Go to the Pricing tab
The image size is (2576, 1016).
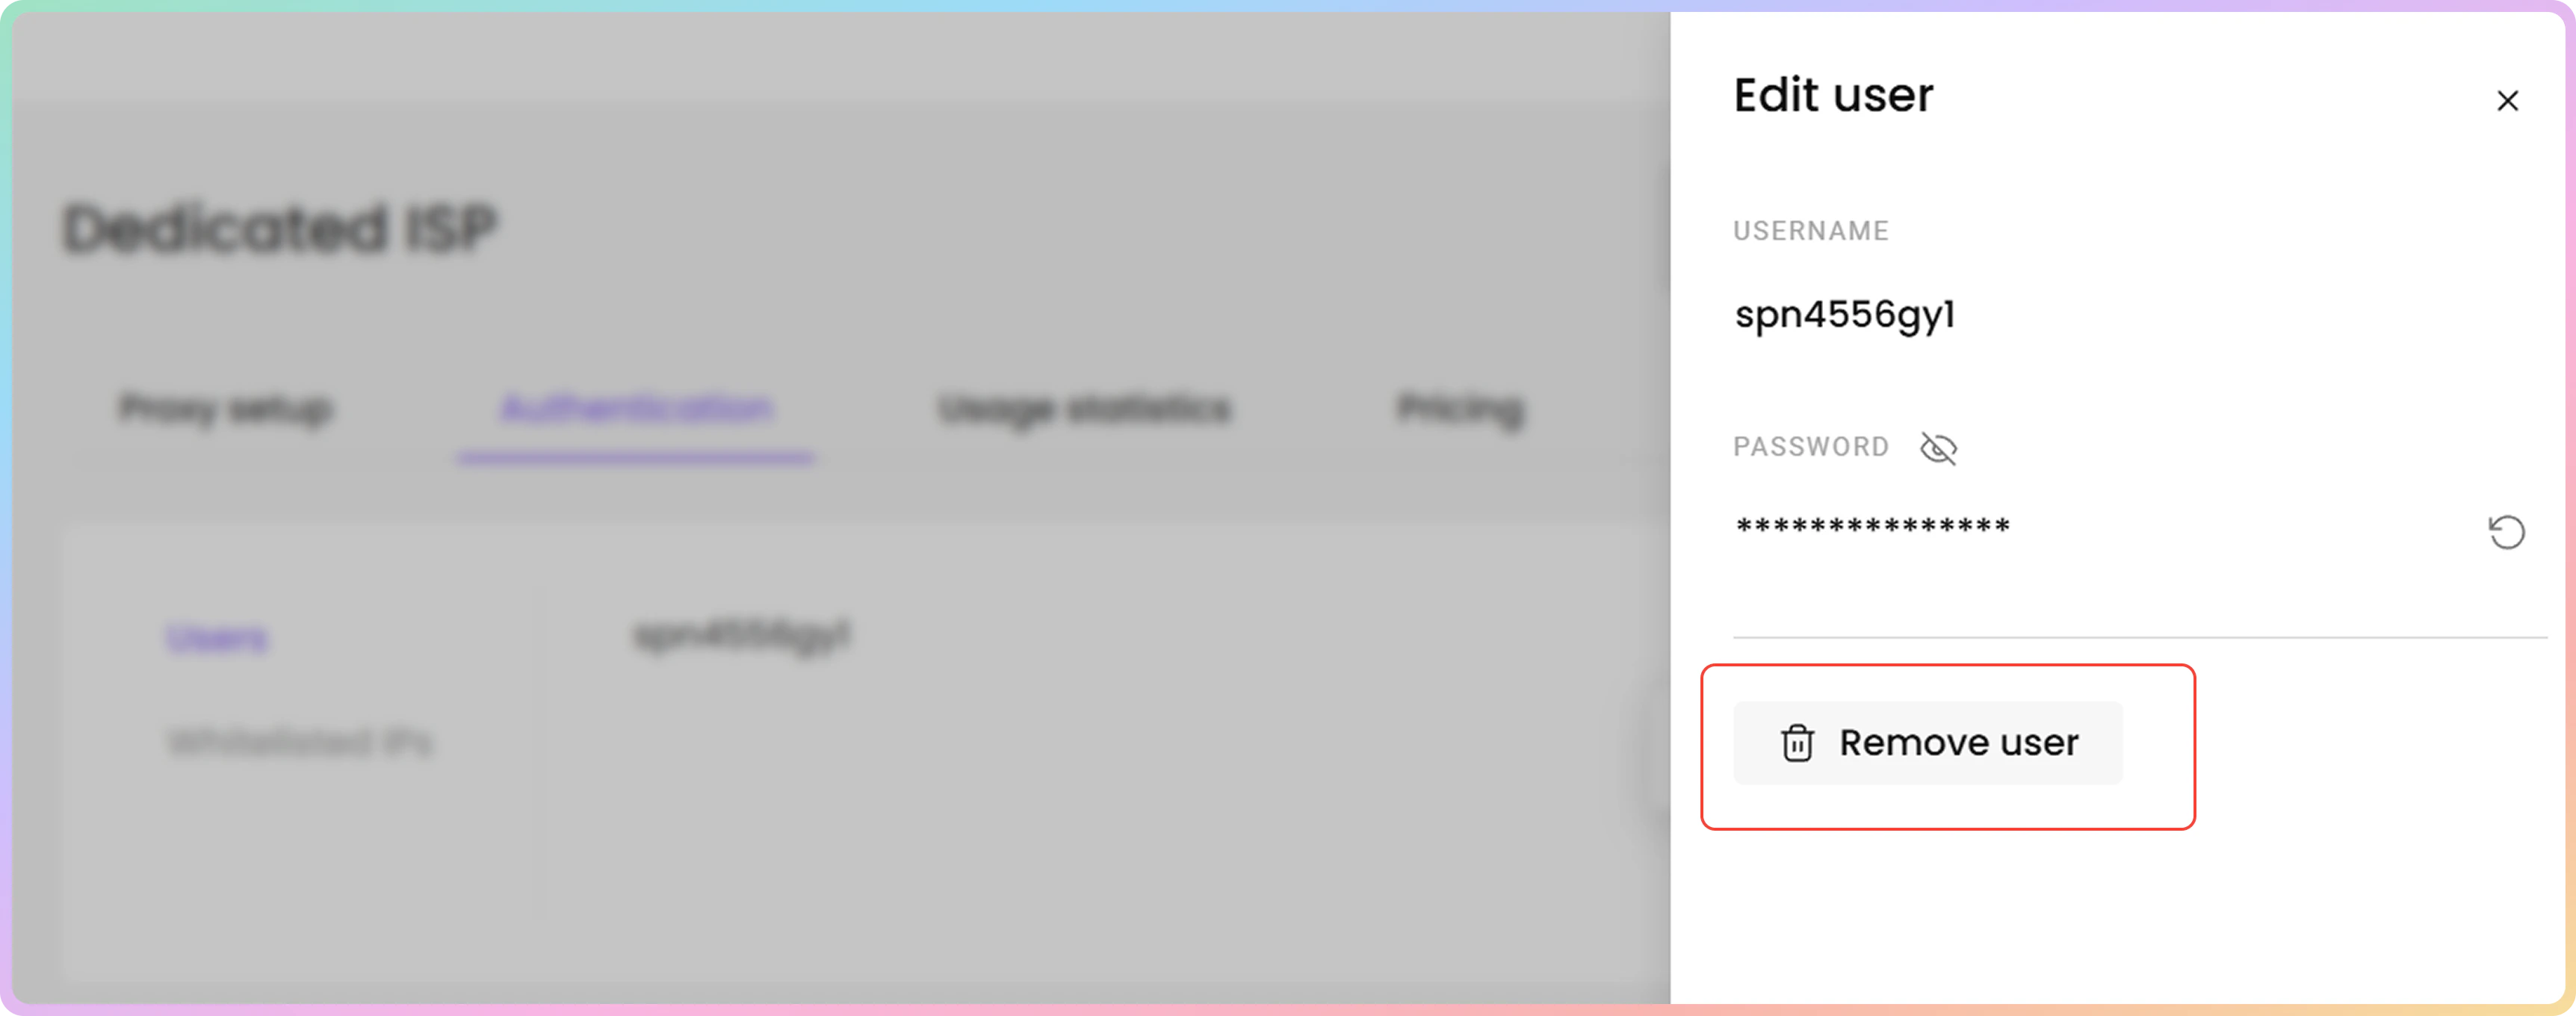tap(1460, 409)
